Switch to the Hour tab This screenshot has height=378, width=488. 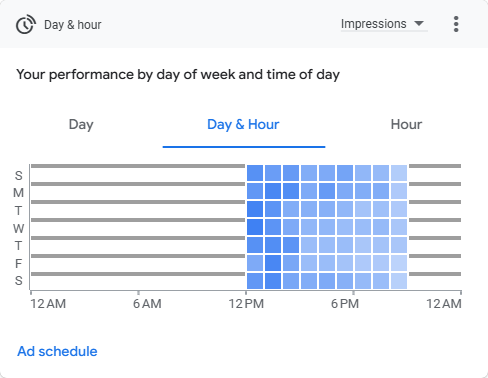[x=406, y=124]
